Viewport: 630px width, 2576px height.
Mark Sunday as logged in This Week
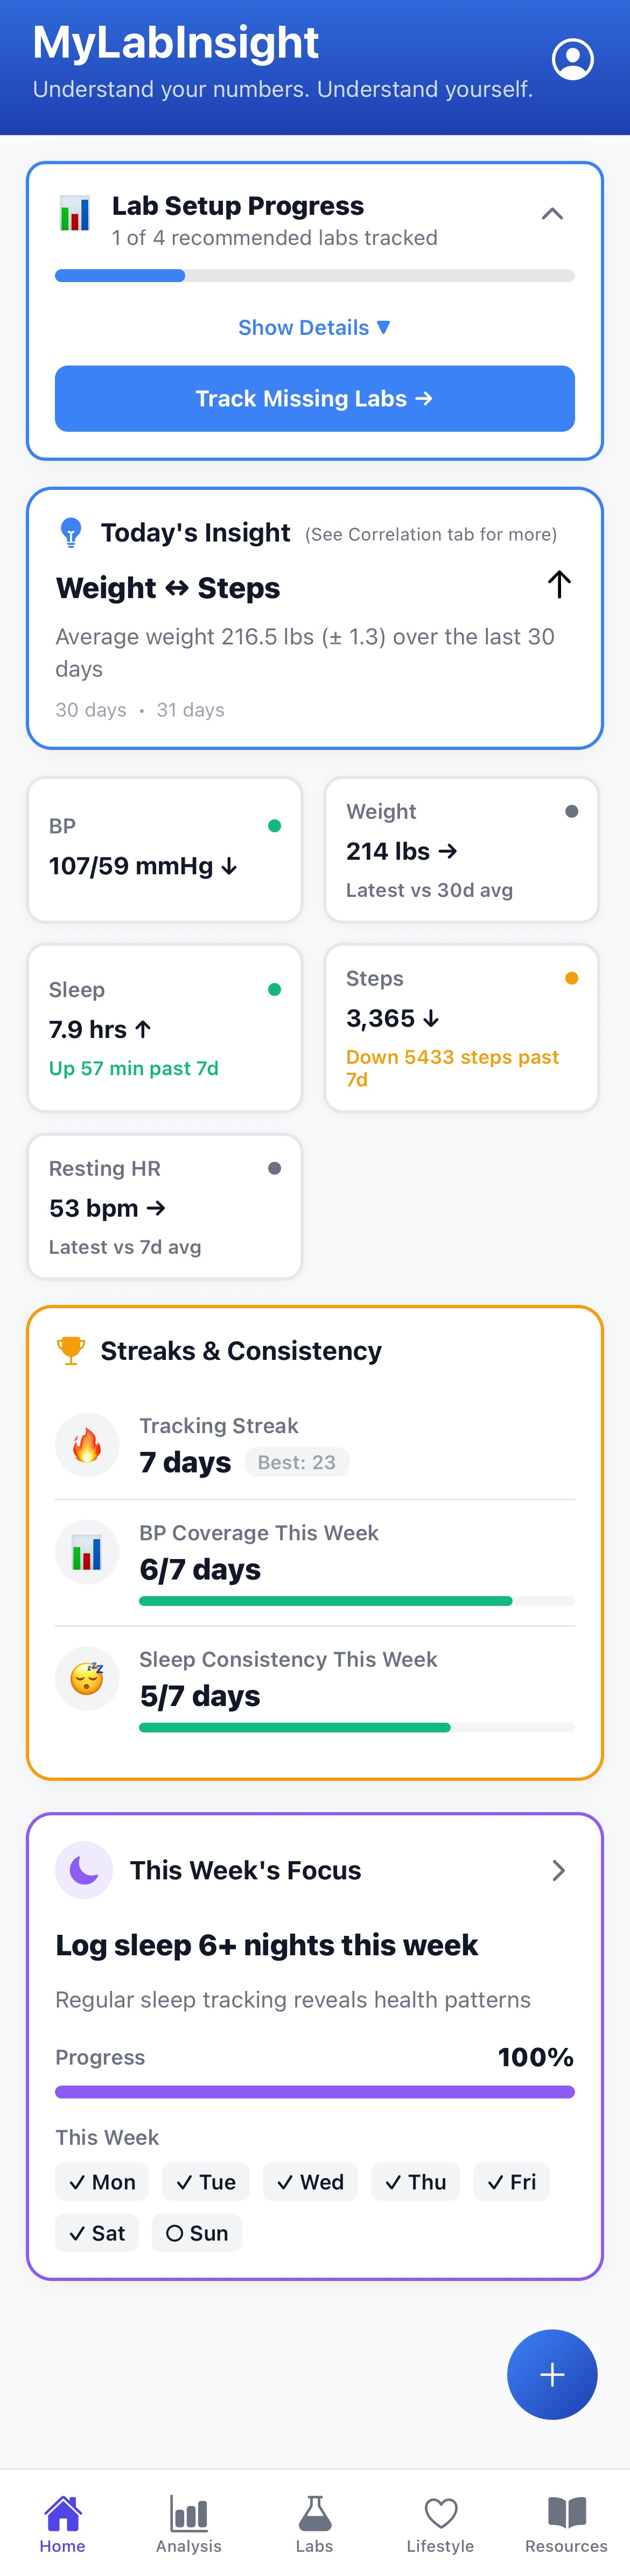click(x=197, y=2233)
